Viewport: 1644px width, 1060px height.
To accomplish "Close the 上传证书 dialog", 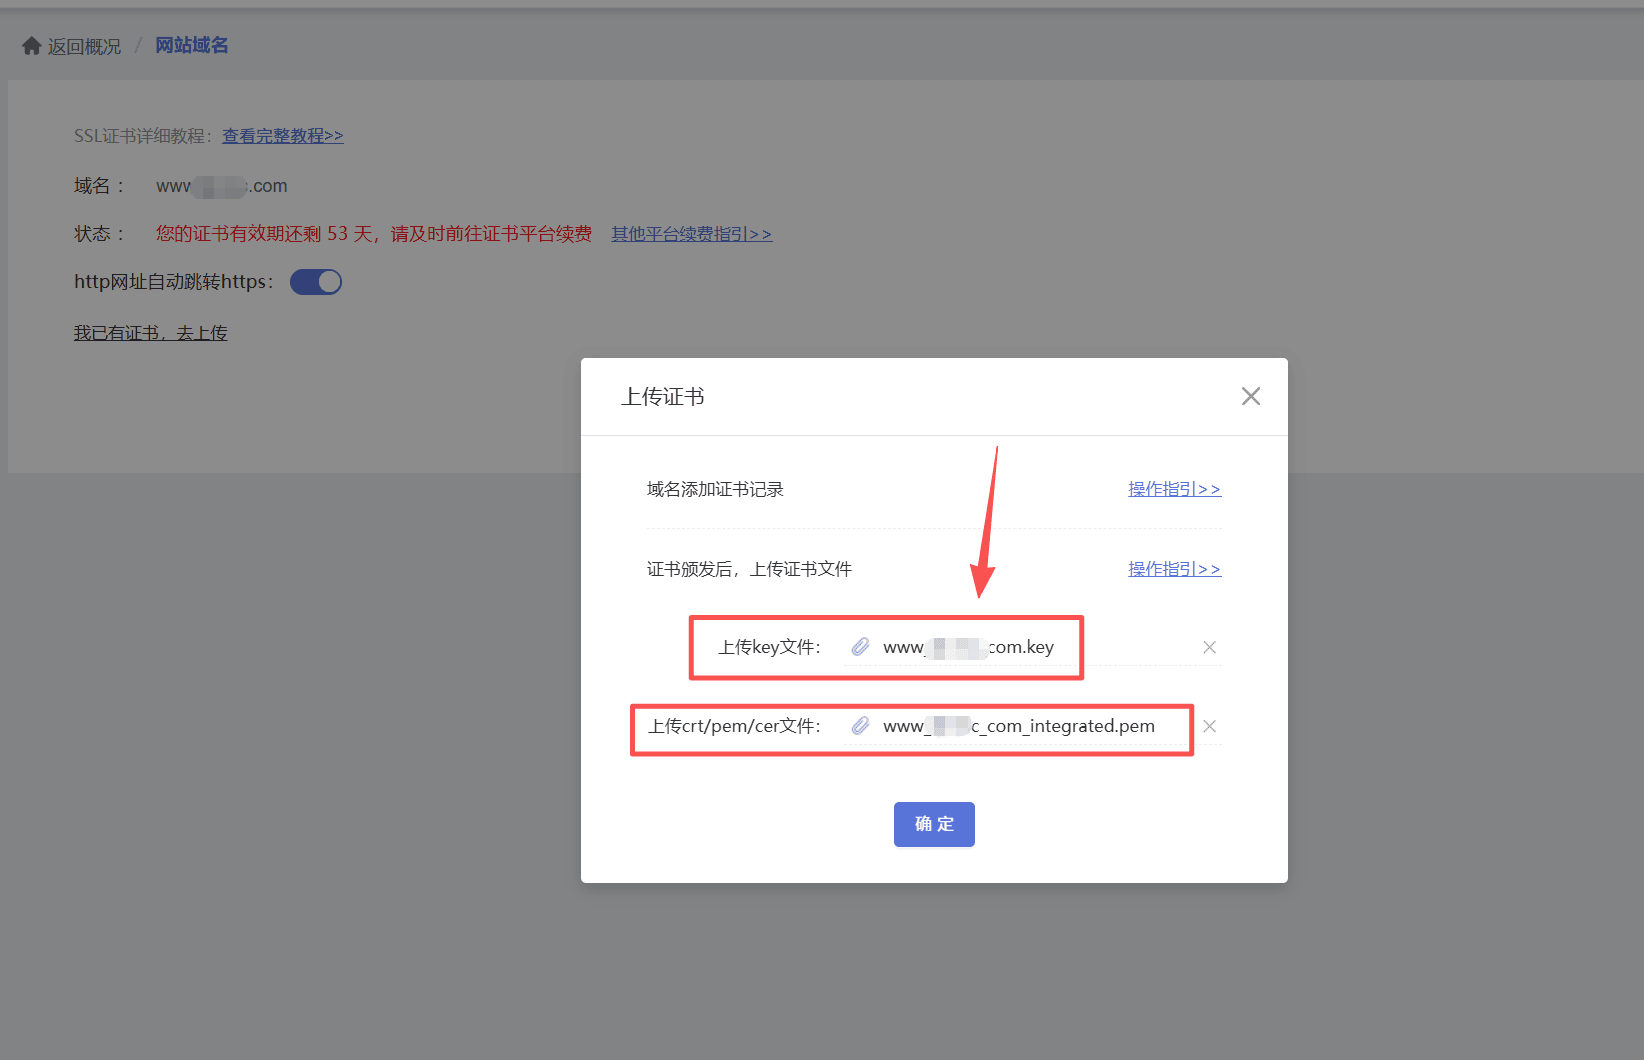I will pyautogui.click(x=1250, y=396).
